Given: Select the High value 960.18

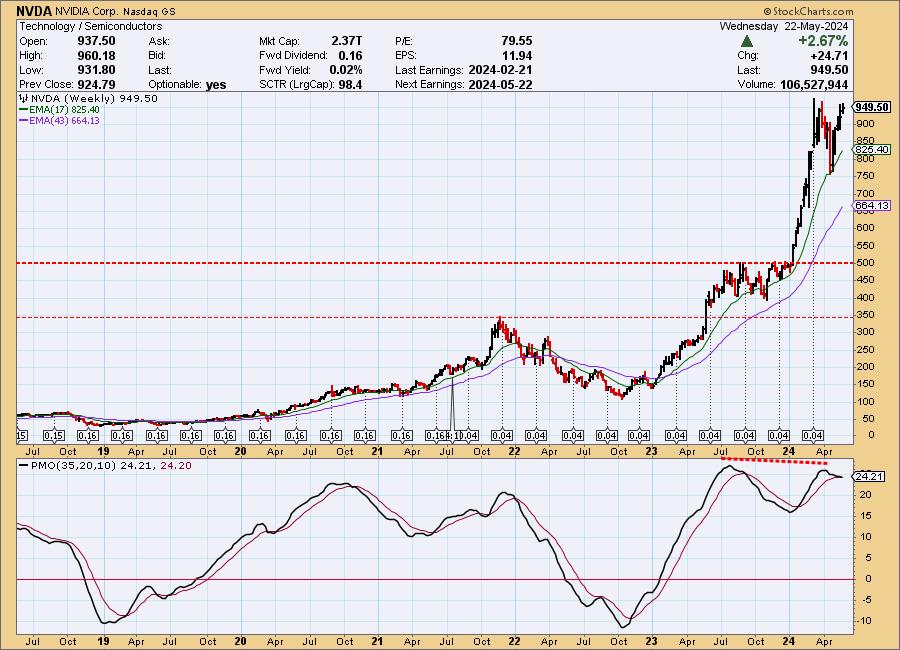Looking at the screenshot, I should point(96,55).
